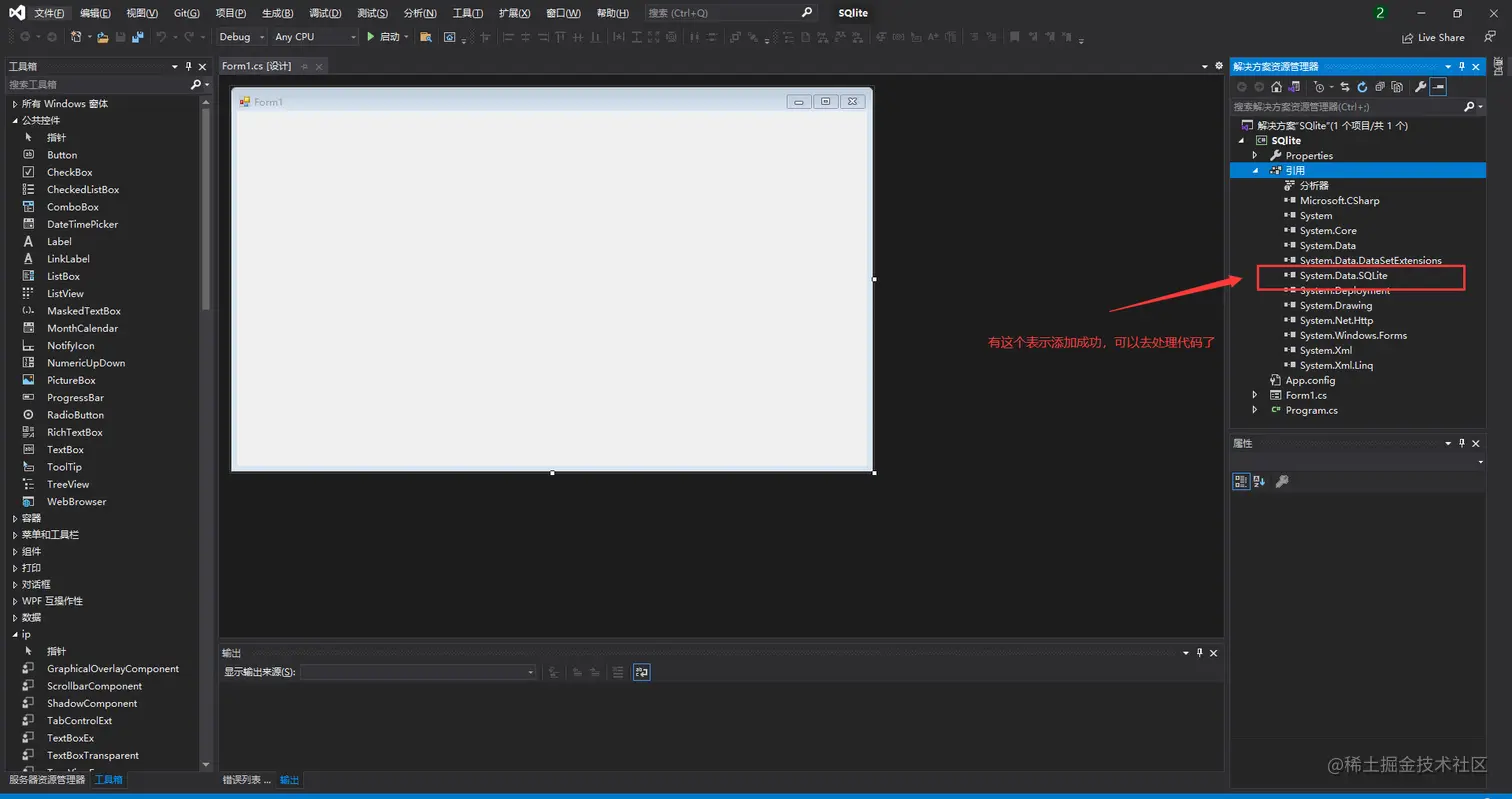This screenshot has height=799, width=1512.
Task: Toggle Show All Files in Solution Explorer
Action: coord(1397,87)
